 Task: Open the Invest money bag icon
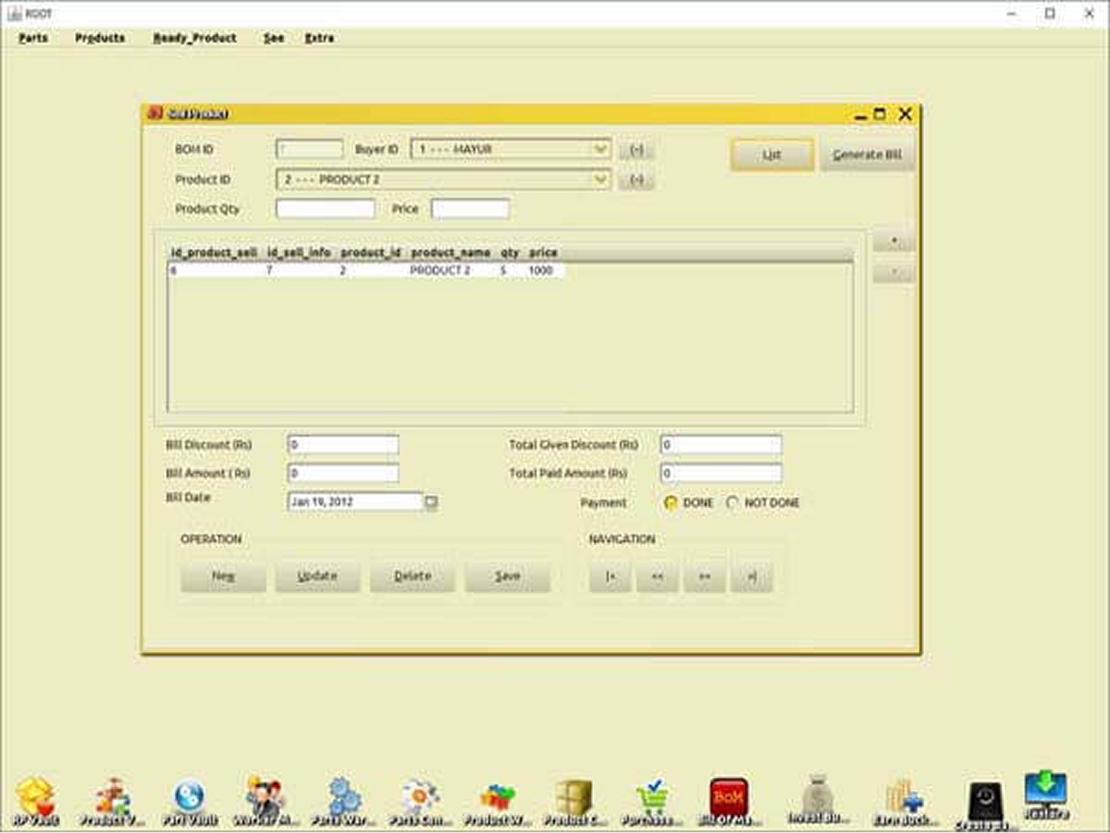tap(818, 800)
